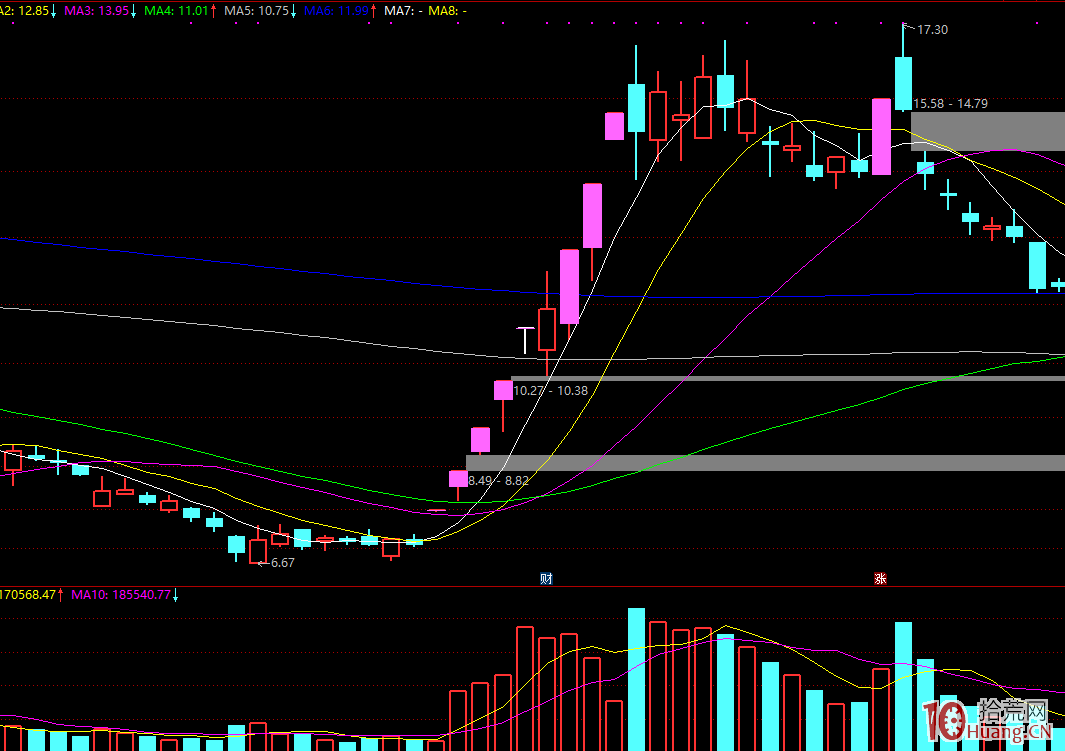Click the 财 financial info marker
The image size is (1065, 751).
(x=546, y=579)
